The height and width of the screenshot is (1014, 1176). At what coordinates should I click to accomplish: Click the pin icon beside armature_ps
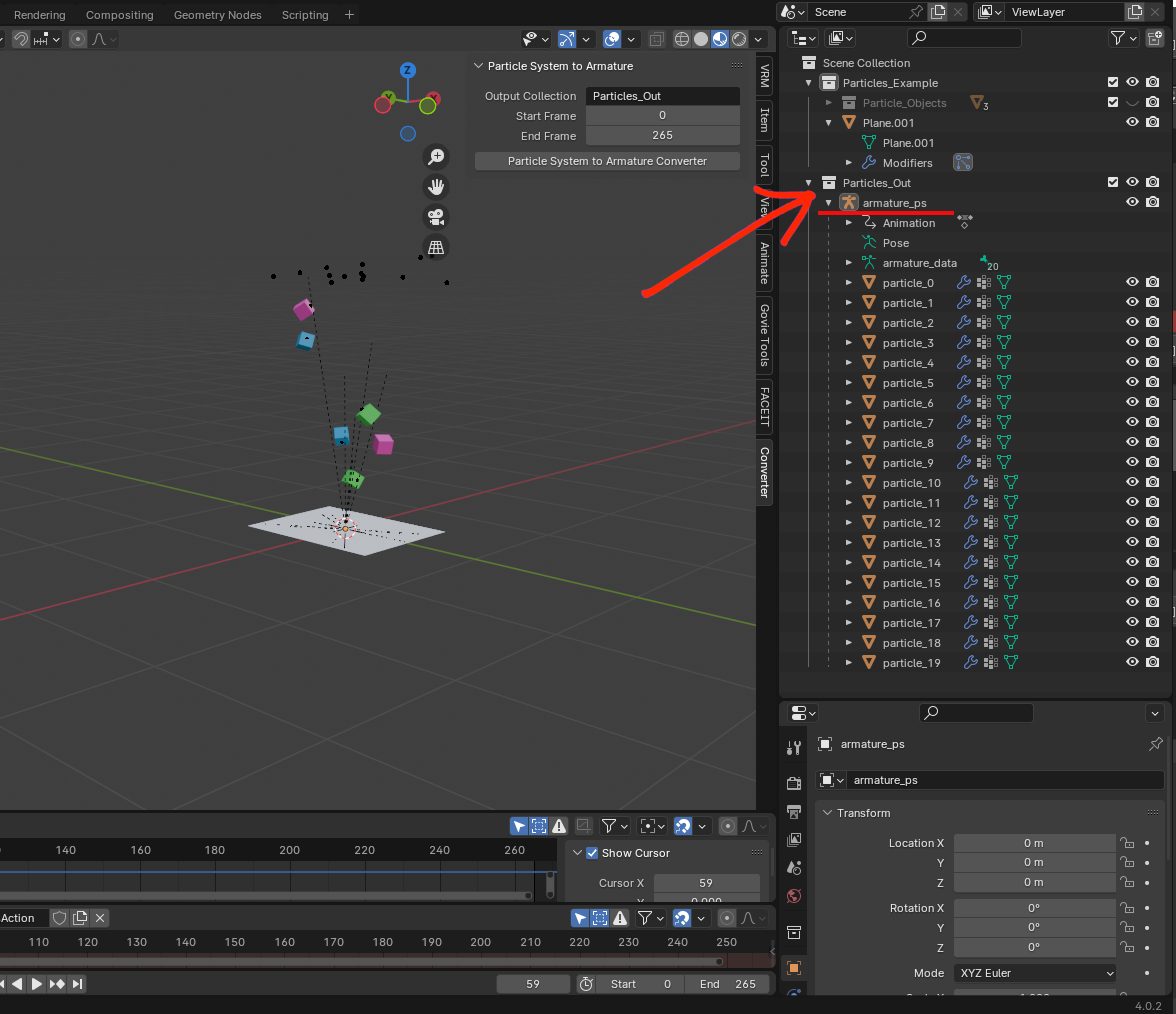coord(1155,744)
